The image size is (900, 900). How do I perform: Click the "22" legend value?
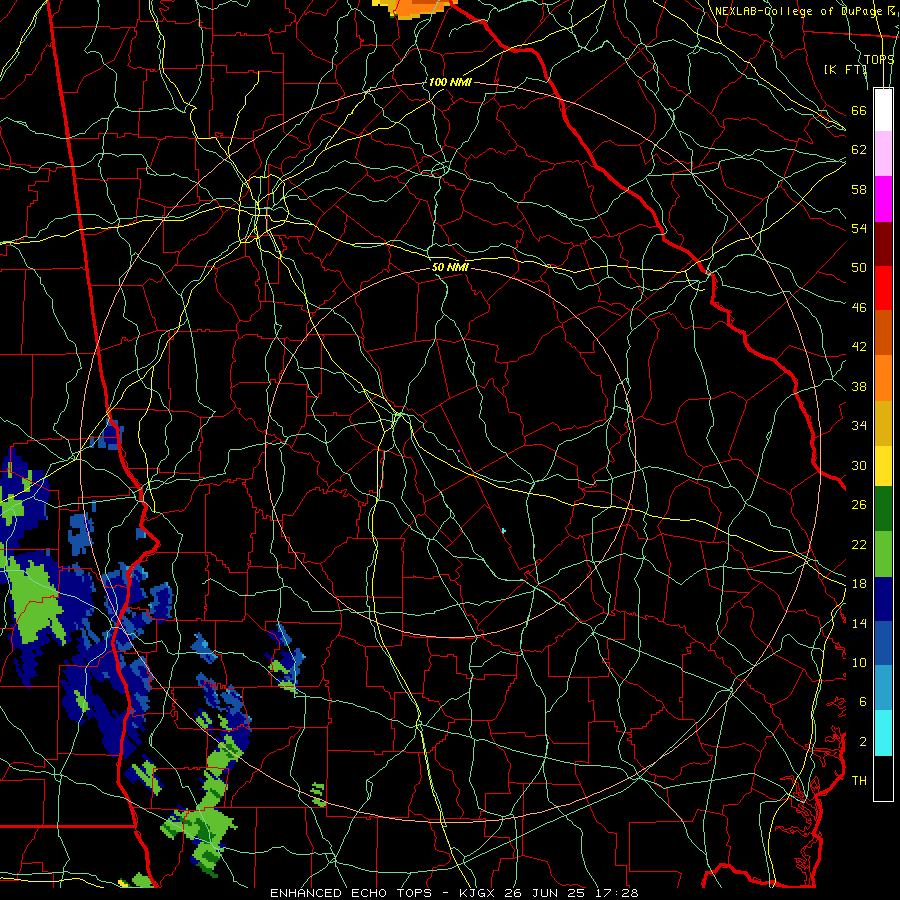(x=859, y=545)
